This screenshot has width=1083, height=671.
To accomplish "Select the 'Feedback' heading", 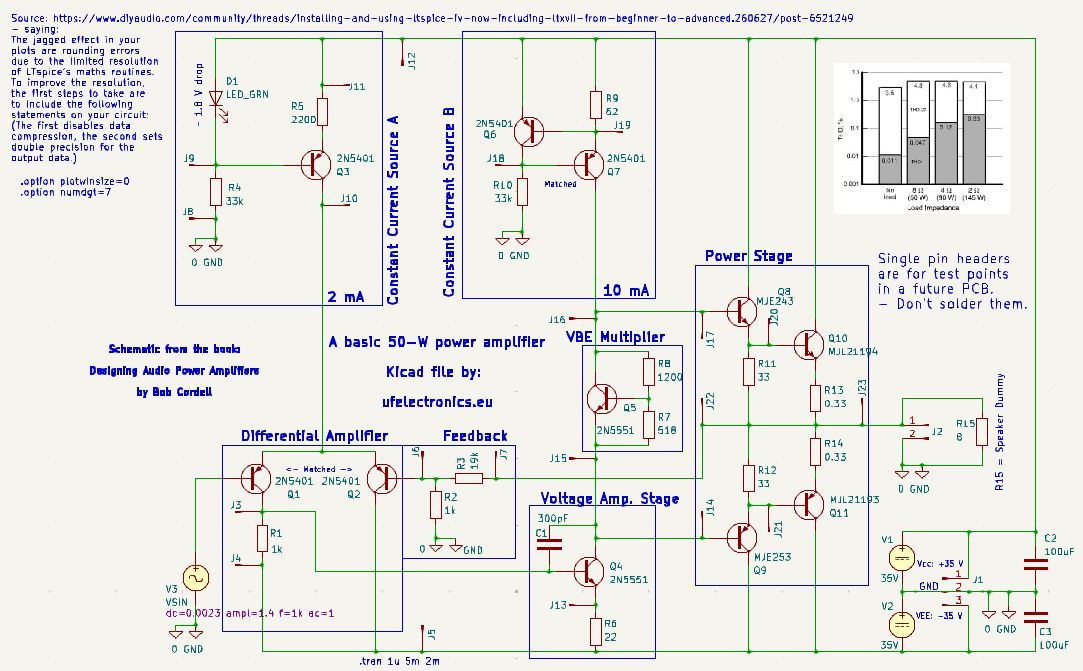I will coord(475,435).
